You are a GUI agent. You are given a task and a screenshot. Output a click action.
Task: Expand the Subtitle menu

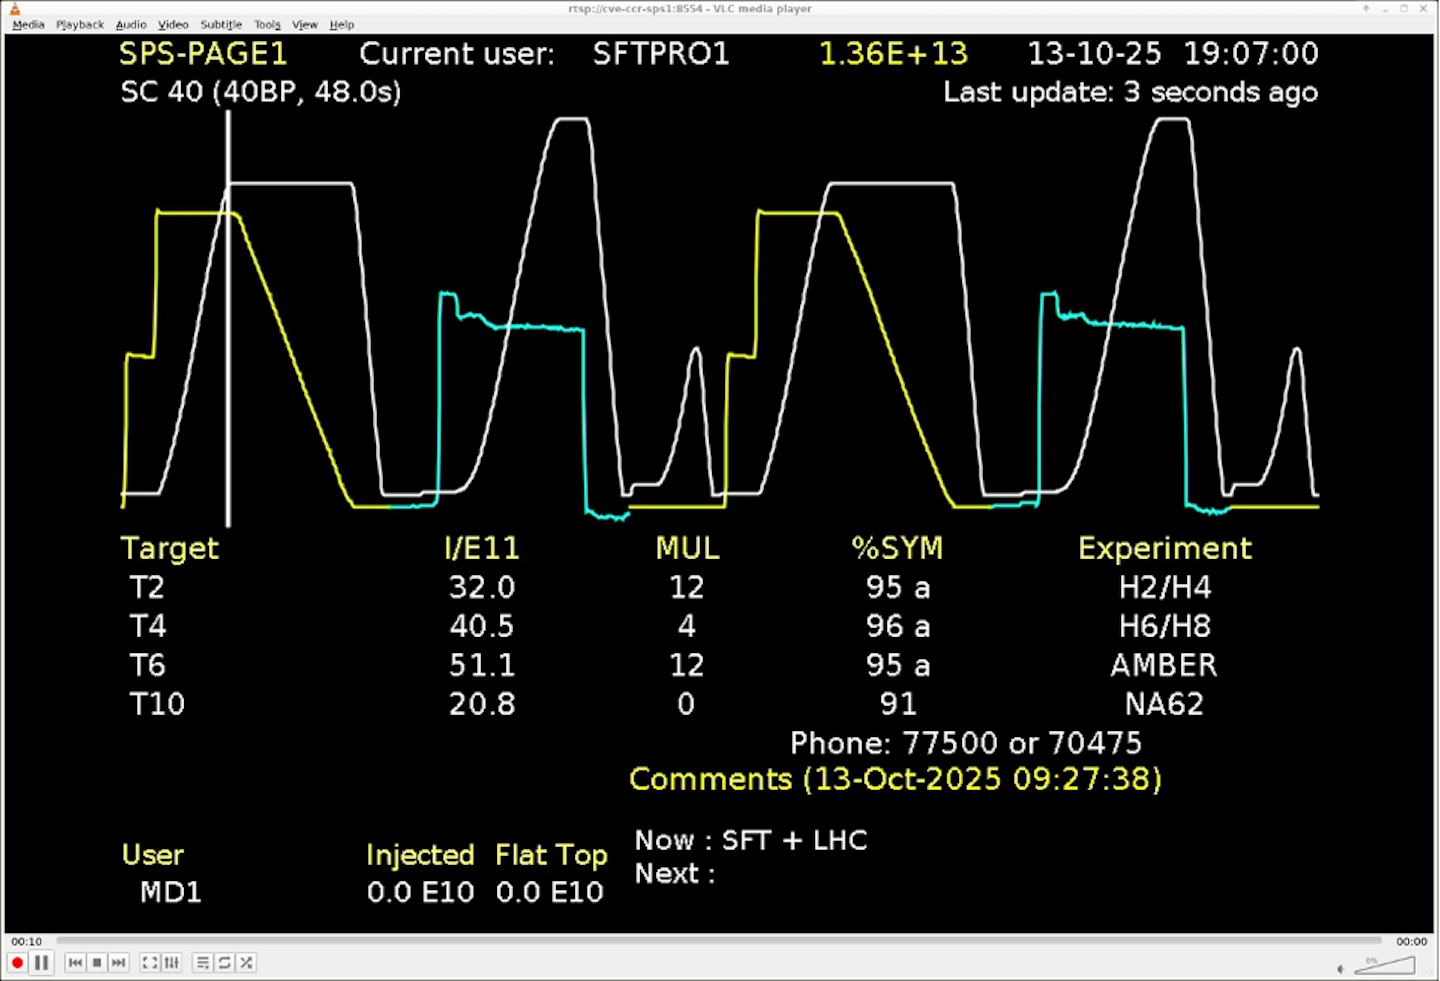[x=221, y=24]
